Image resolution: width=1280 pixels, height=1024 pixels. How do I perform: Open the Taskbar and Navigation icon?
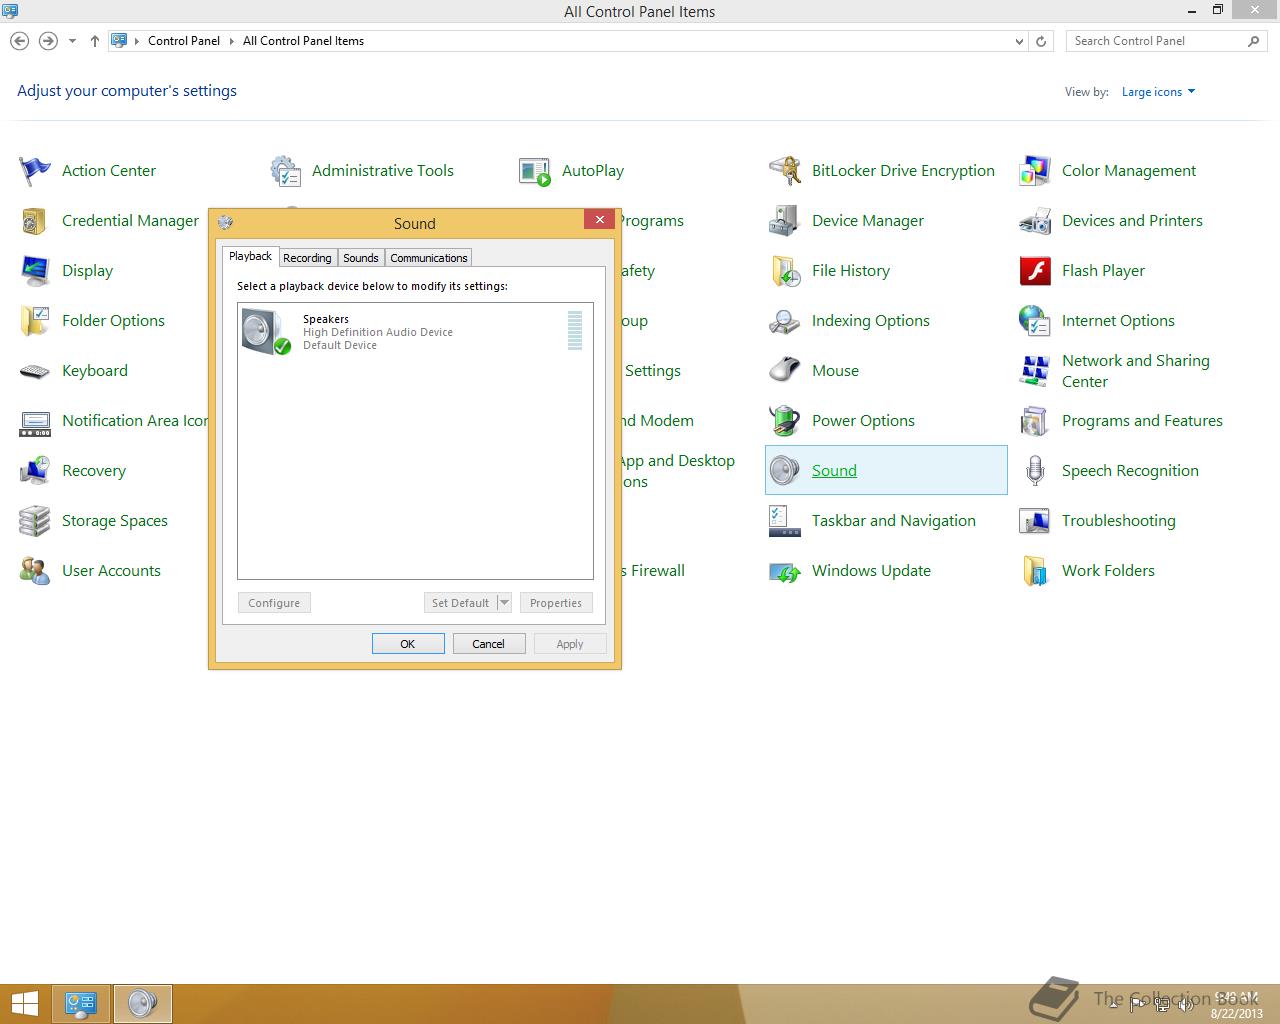point(785,521)
